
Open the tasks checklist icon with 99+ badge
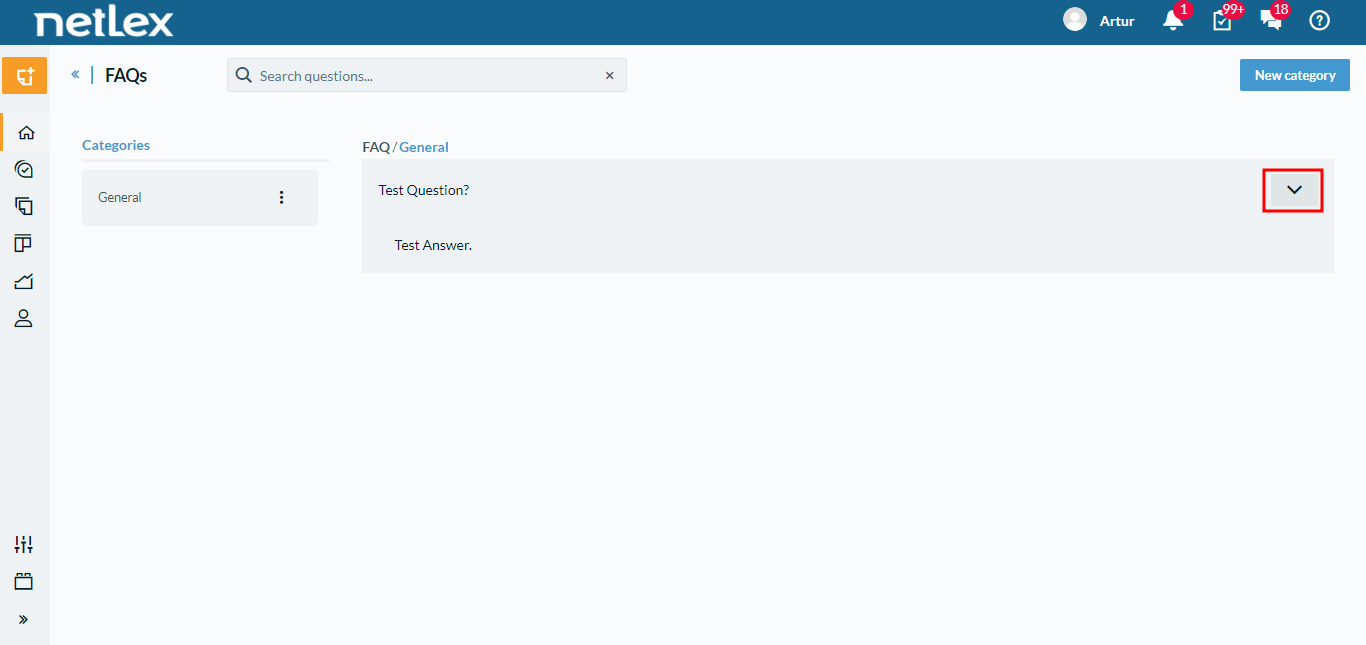pos(1222,20)
